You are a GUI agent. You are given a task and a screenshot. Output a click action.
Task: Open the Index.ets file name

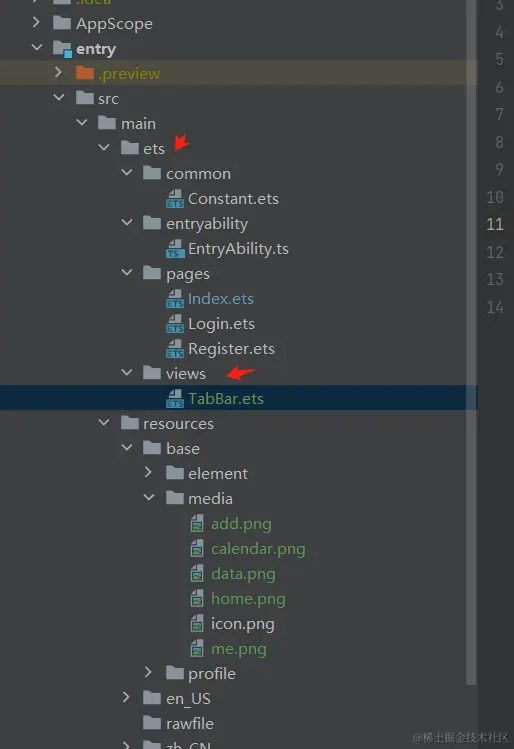(x=221, y=299)
